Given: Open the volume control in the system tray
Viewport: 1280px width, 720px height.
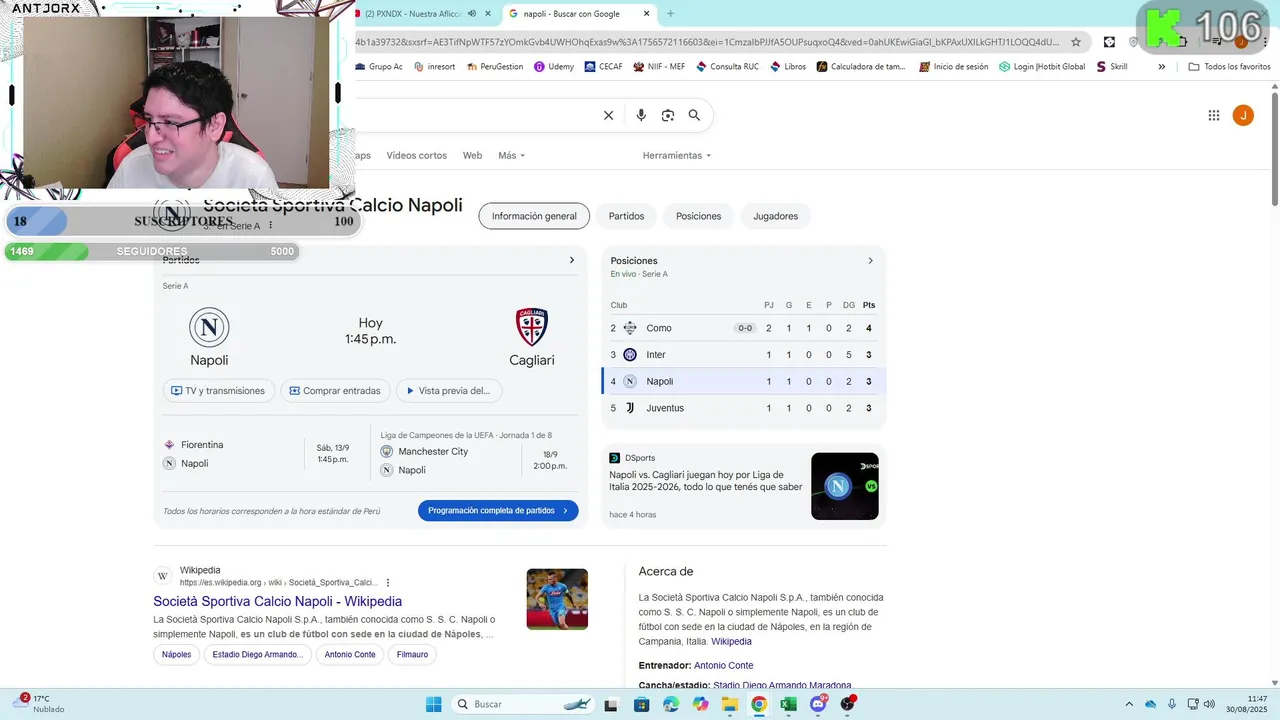Looking at the screenshot, I should point(1209,704).
